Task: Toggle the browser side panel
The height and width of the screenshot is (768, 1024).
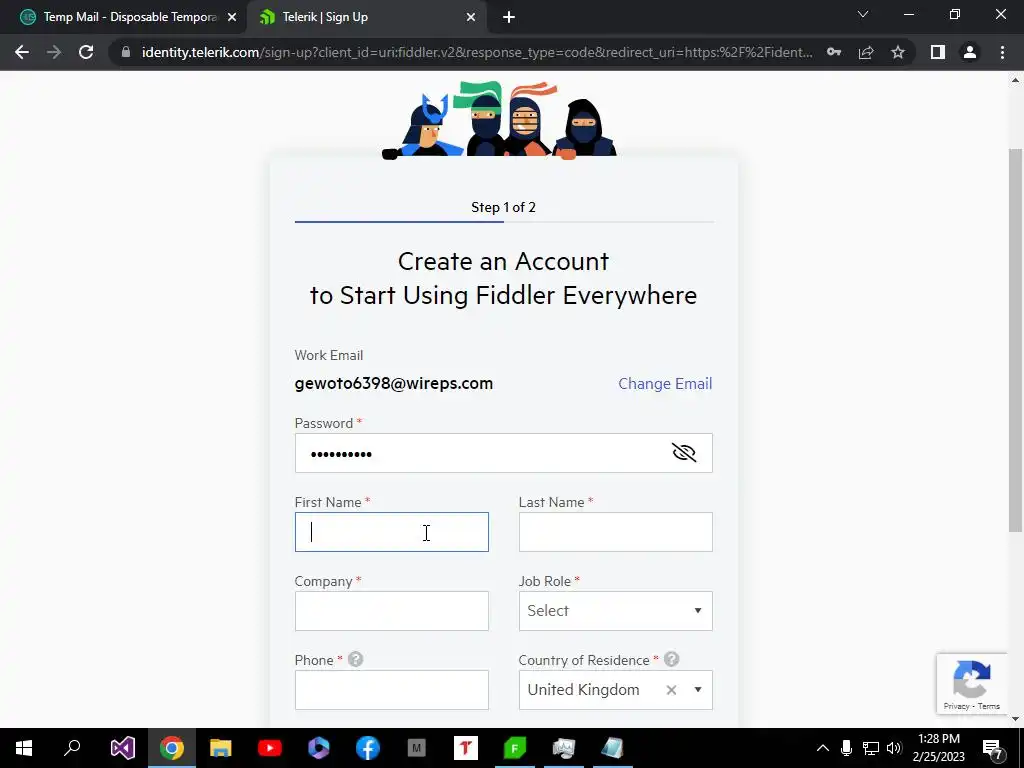Action: tap(938, 52)
